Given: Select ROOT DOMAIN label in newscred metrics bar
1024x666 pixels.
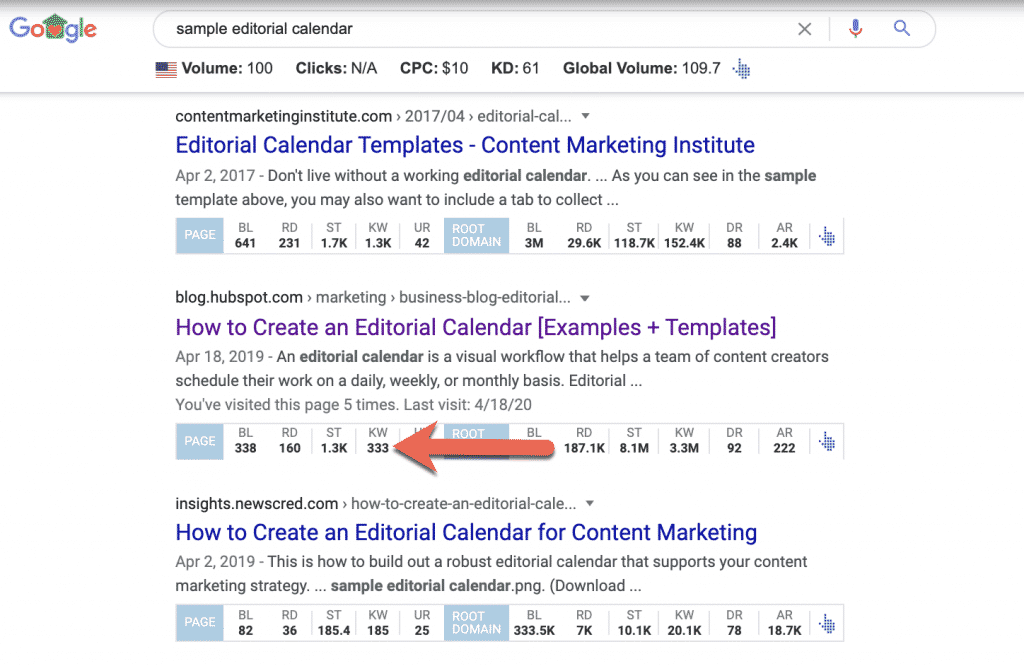Looking at the screenshot, I should (477, 622).
